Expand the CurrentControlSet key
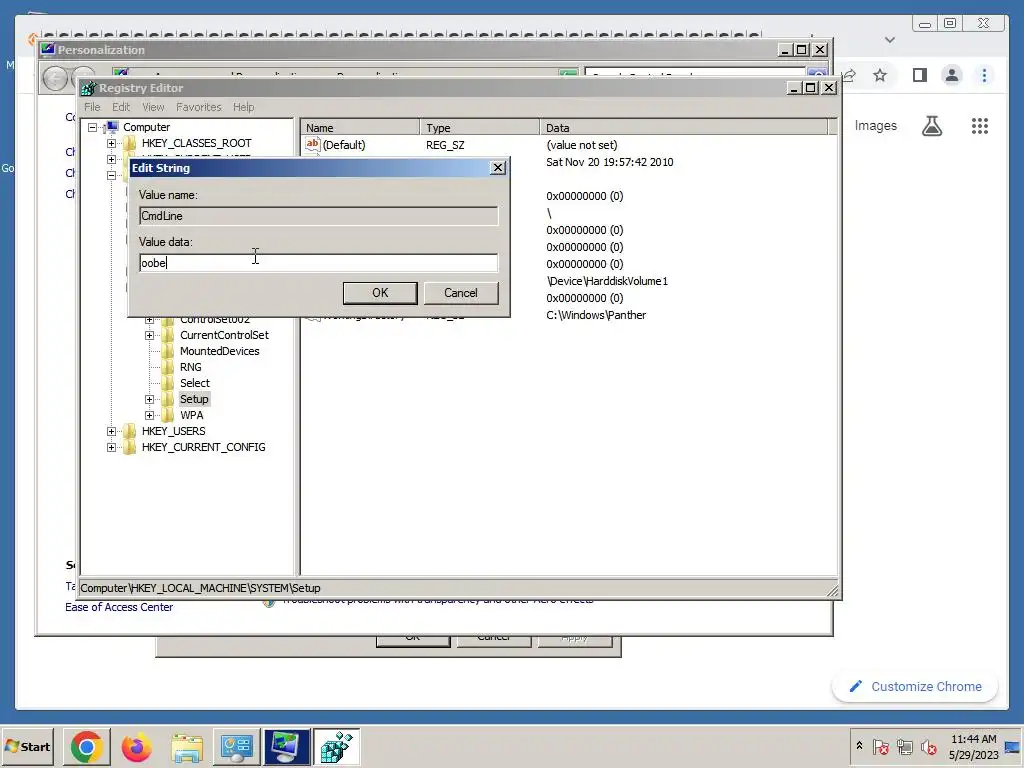 150,336
